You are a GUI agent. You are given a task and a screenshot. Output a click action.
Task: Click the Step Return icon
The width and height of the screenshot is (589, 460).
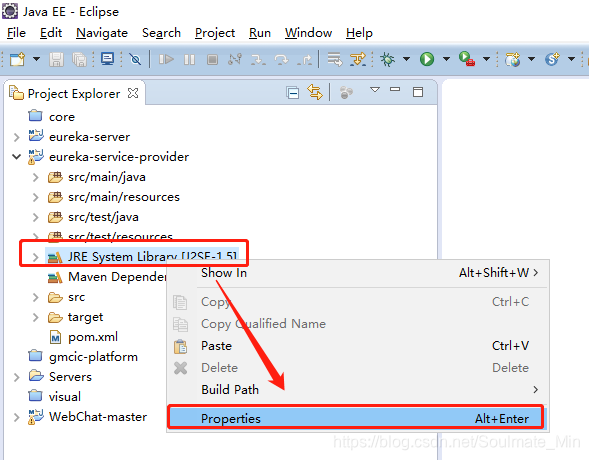click(304, 59)
